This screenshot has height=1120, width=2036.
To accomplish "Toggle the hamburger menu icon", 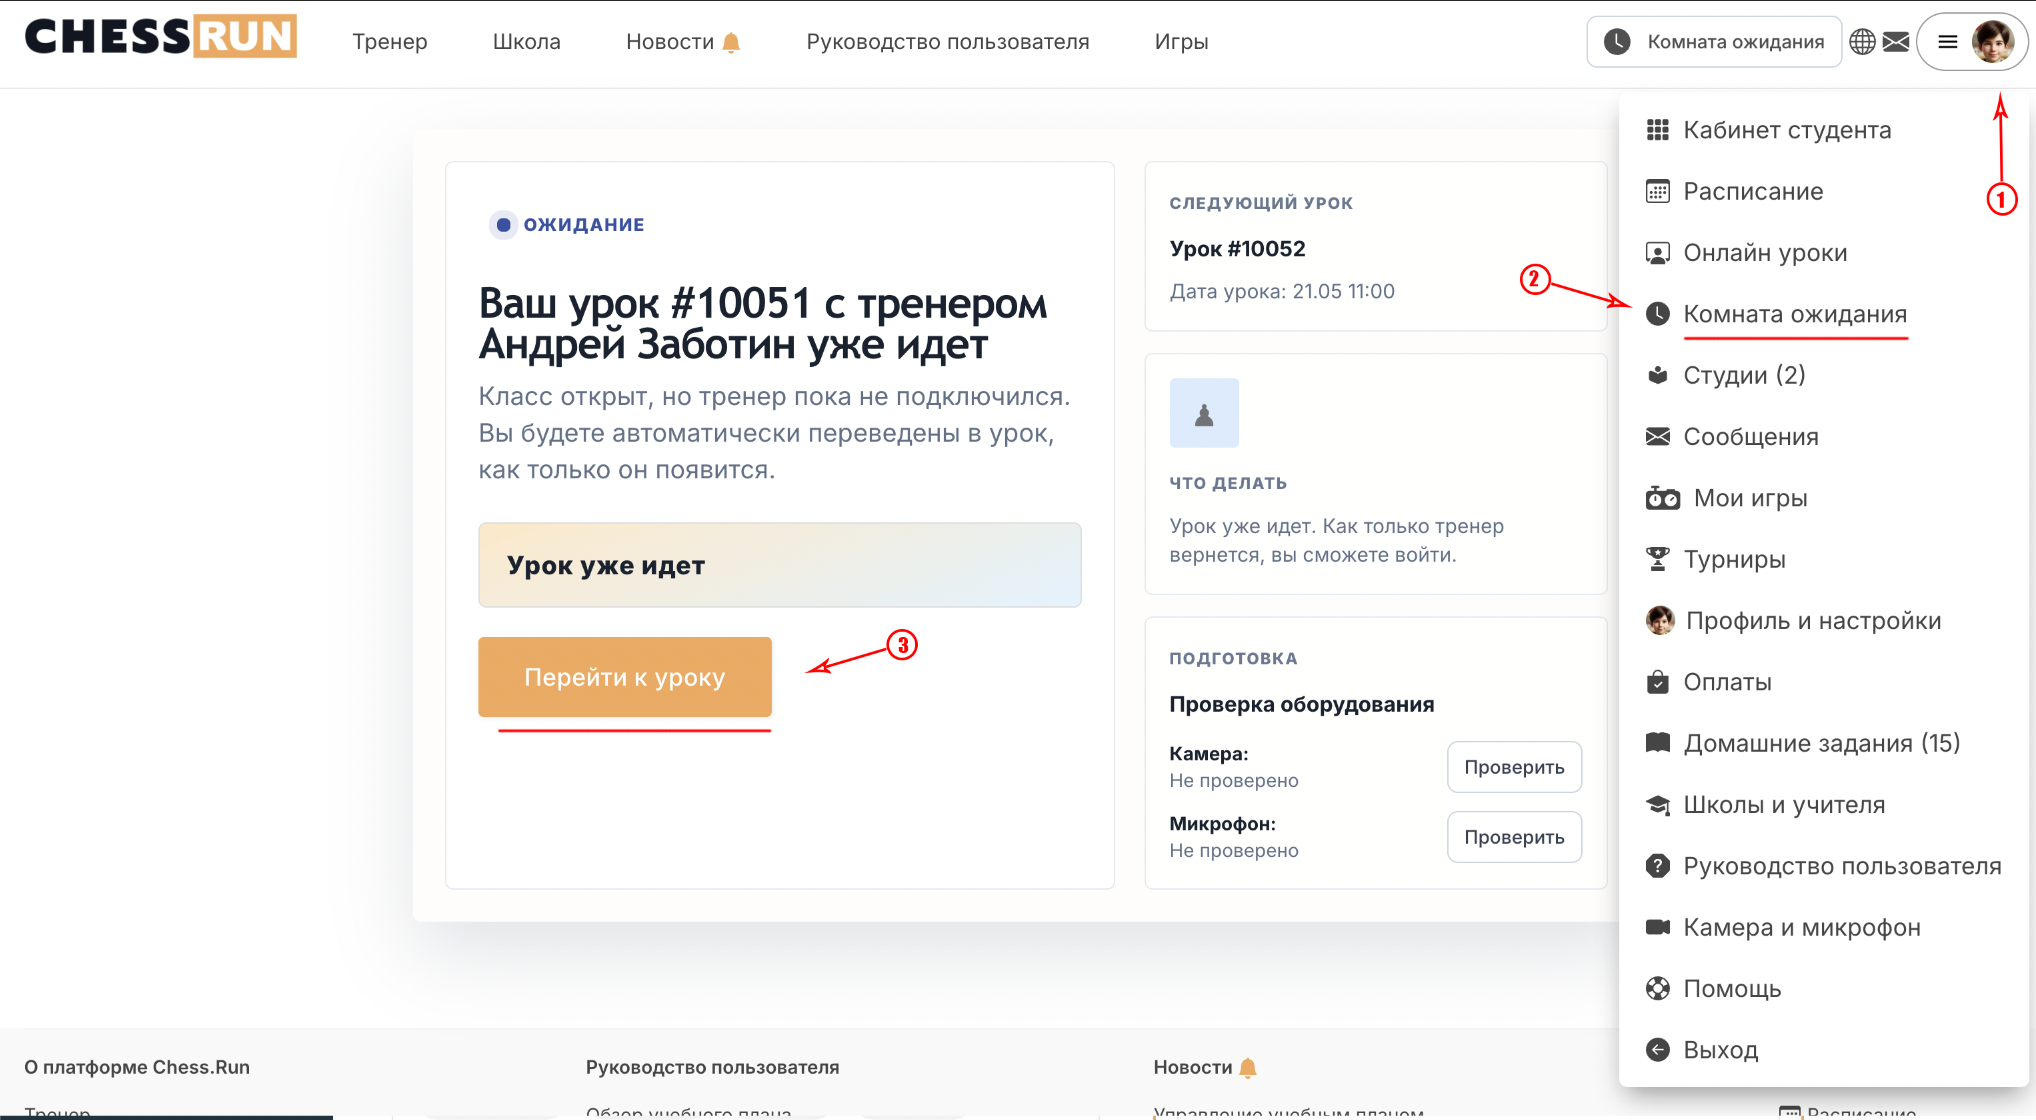I will click(x=1948, y=42).
